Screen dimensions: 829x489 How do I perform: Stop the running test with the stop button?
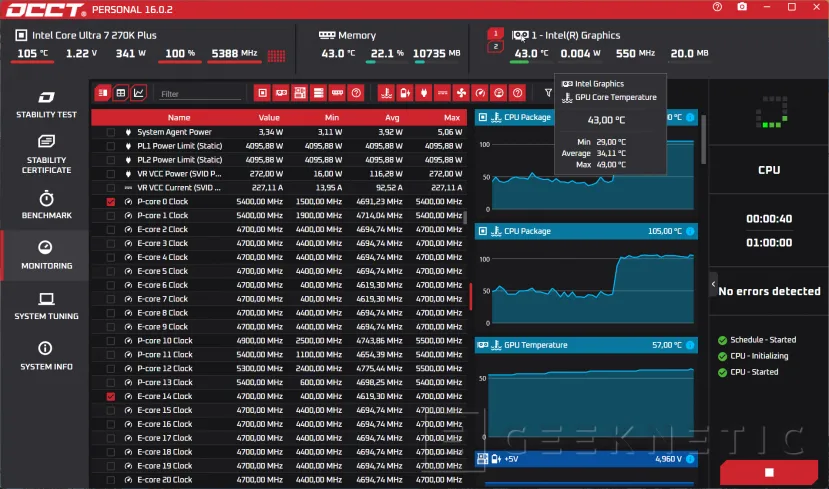[768, 472]
